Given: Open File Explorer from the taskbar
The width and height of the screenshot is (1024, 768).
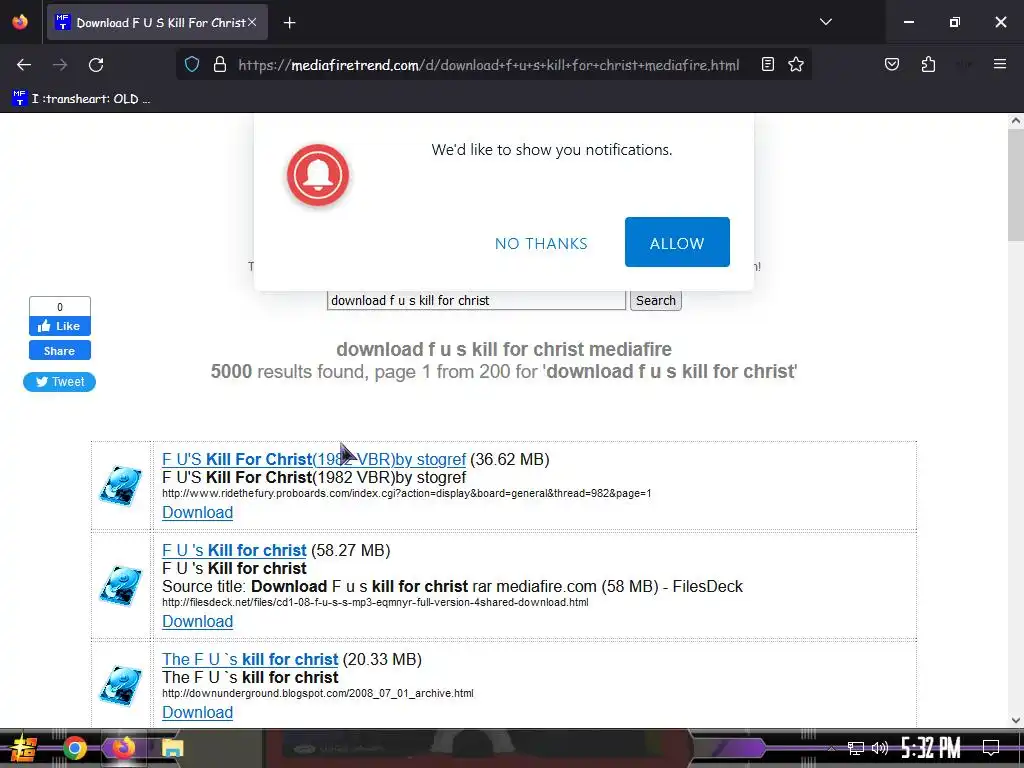Looking at the screenshot, I should tap(172, 748).
